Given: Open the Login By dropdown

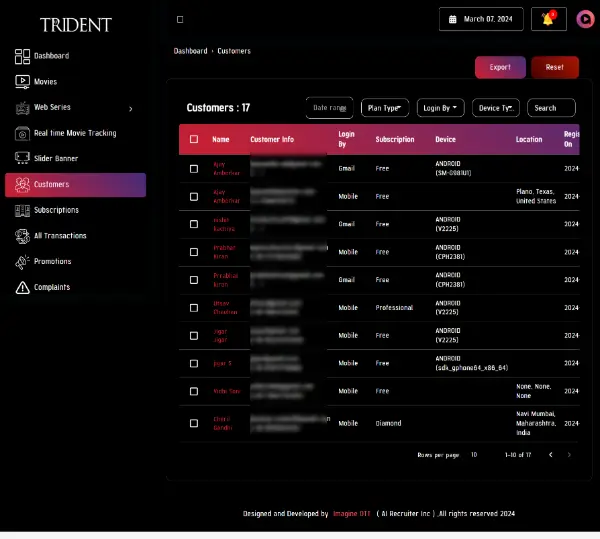Looking at the screenshot, I should tap(441, 108).
